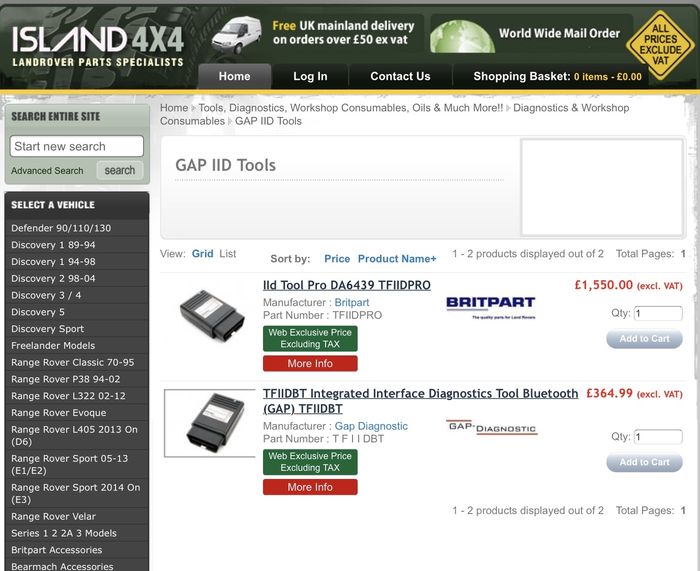Screen dimensions: 700x571
Task: Select Discovery 1 94-98 vehicle
Action: click(x=77, y=262)
